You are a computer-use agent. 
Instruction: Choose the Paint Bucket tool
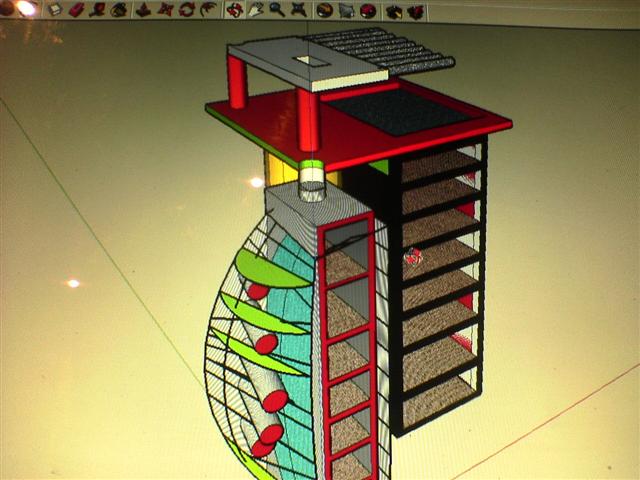click(120, 10)
